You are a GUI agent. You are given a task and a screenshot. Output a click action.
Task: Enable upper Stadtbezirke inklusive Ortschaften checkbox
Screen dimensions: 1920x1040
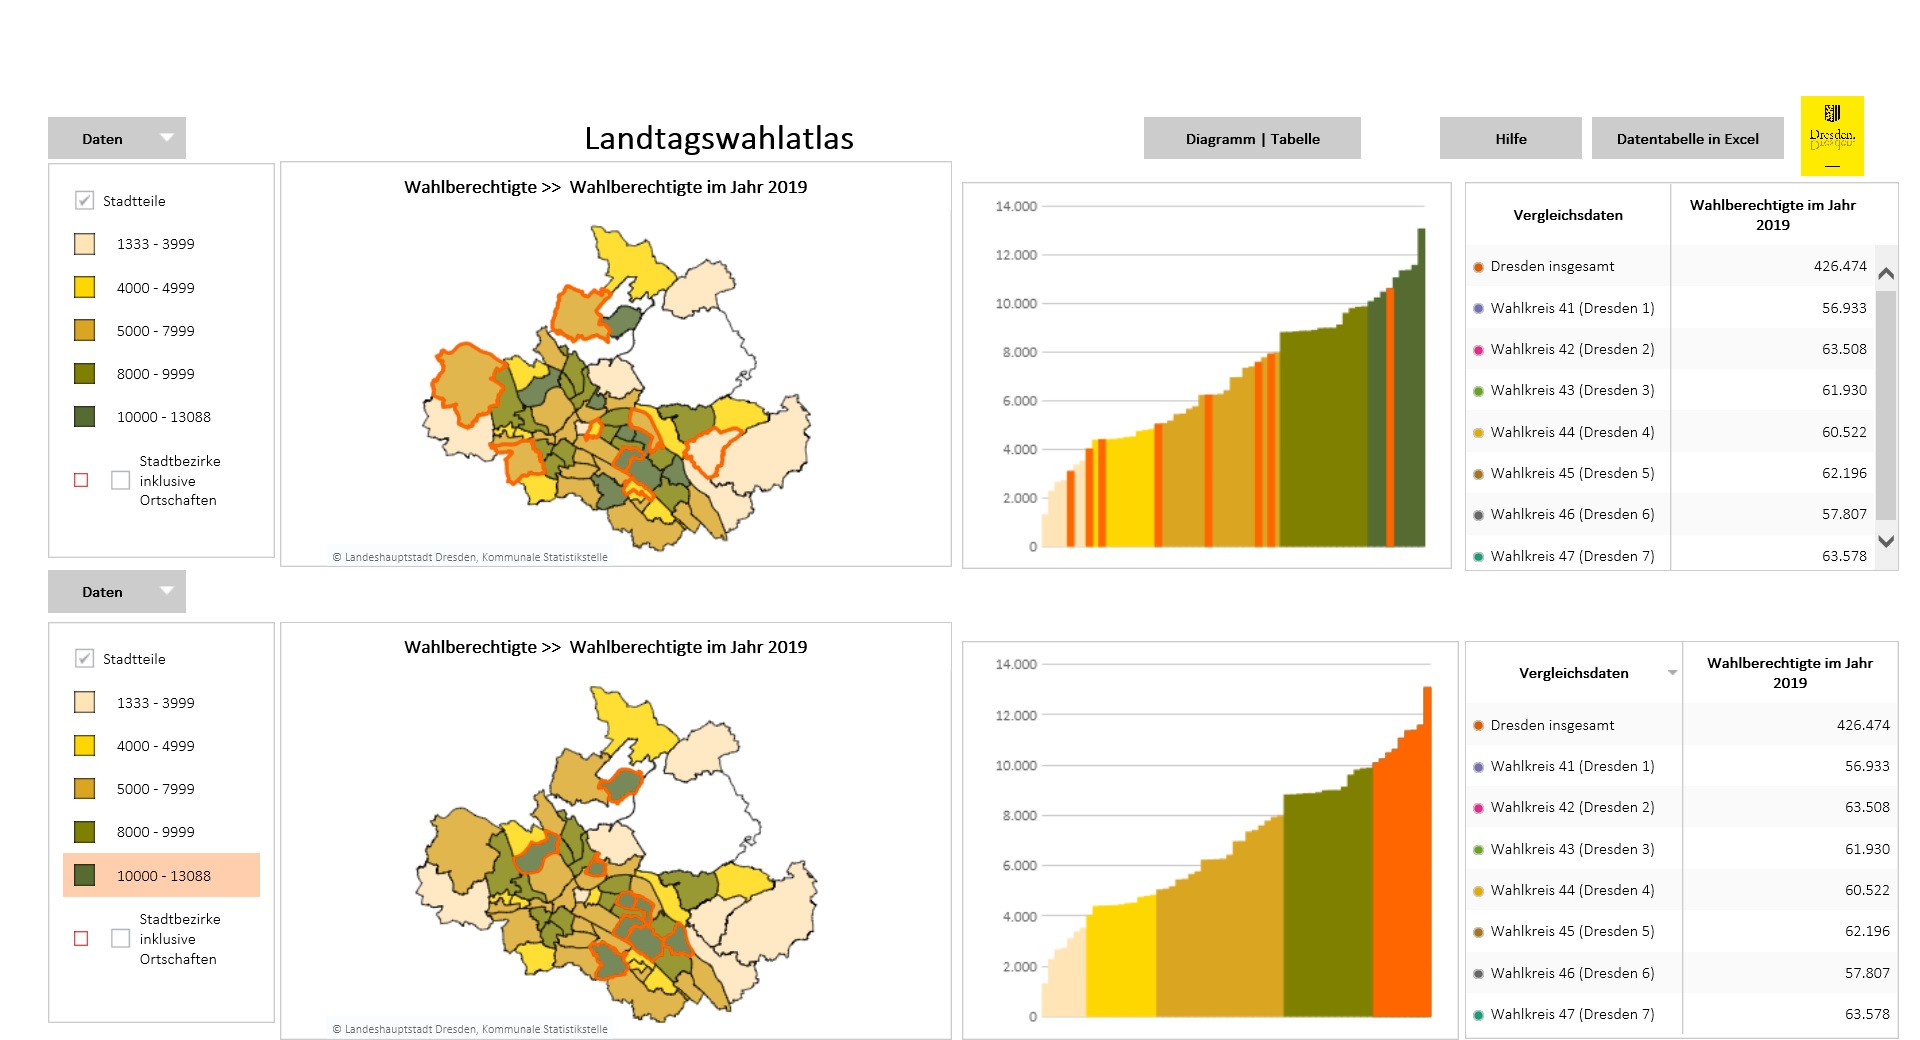click(x=121, y=480)
